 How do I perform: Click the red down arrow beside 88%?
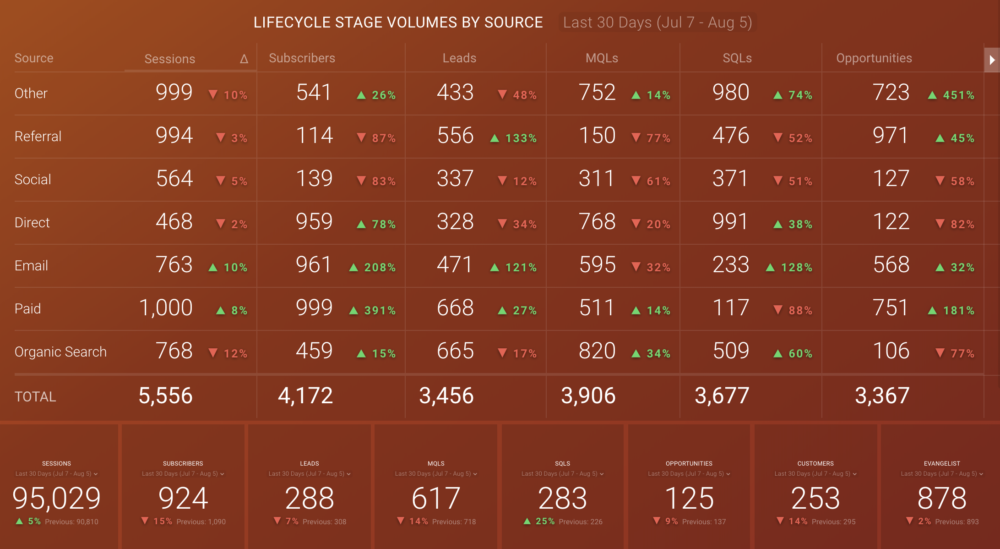pos(778,311)
